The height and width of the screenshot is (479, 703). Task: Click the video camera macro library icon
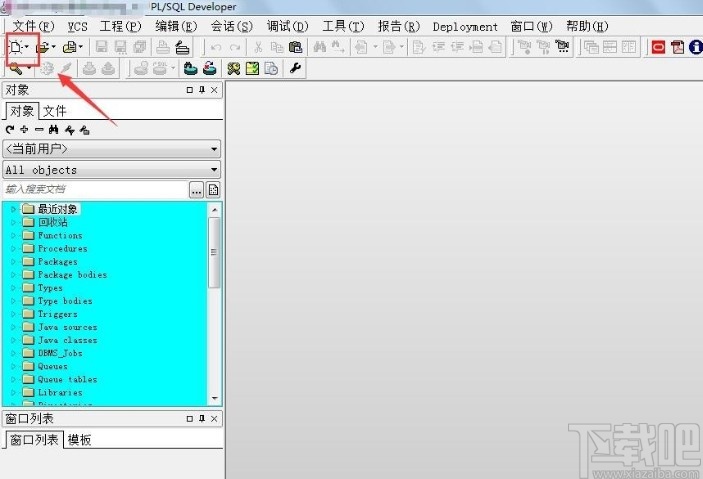(x=562, y=47)
